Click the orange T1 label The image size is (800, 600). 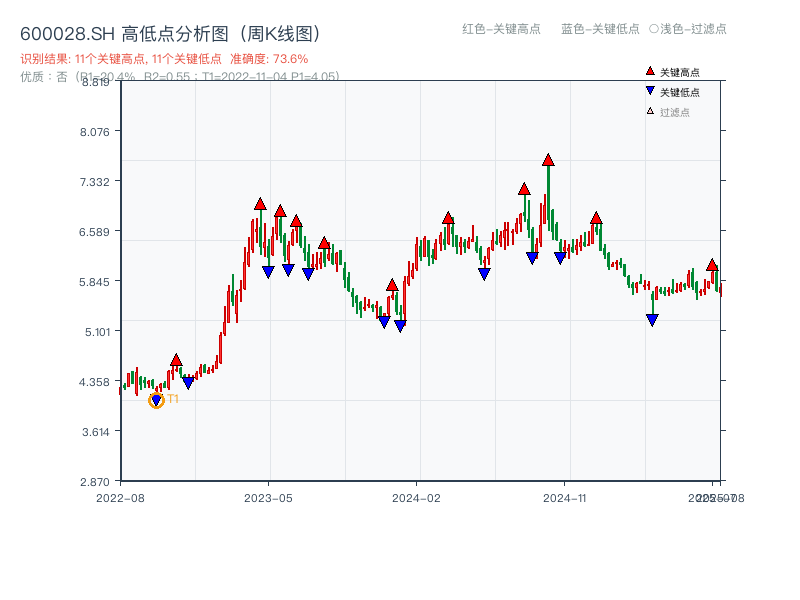pos(173,398)
